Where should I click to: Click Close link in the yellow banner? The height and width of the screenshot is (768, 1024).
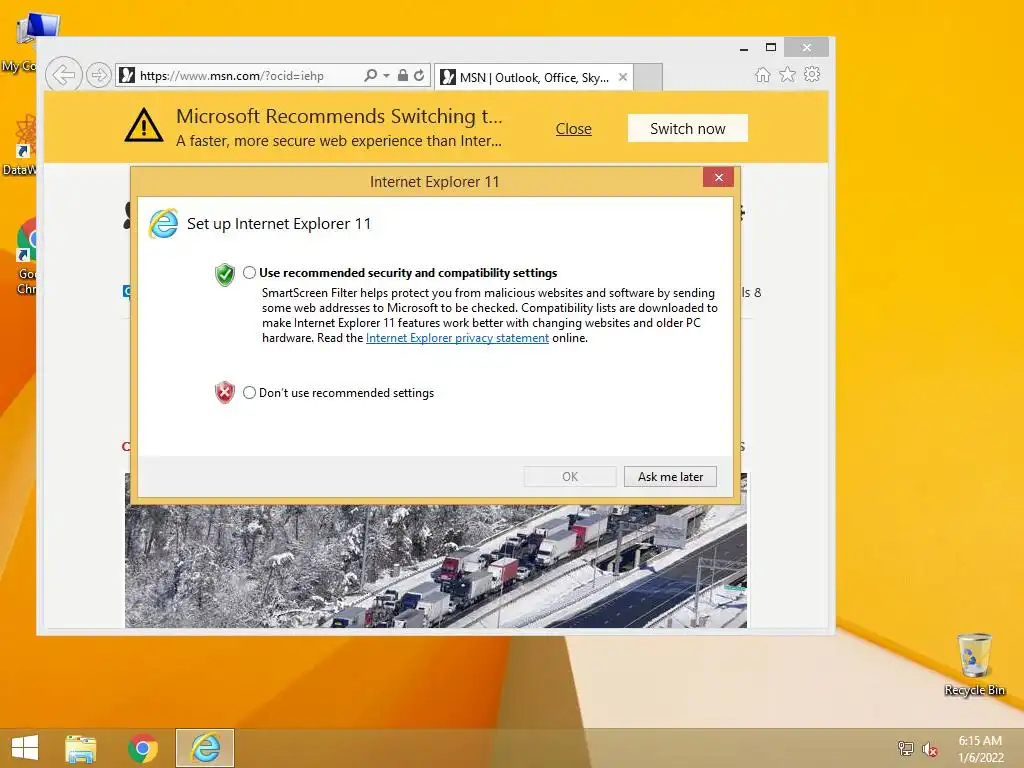(573, 129)
